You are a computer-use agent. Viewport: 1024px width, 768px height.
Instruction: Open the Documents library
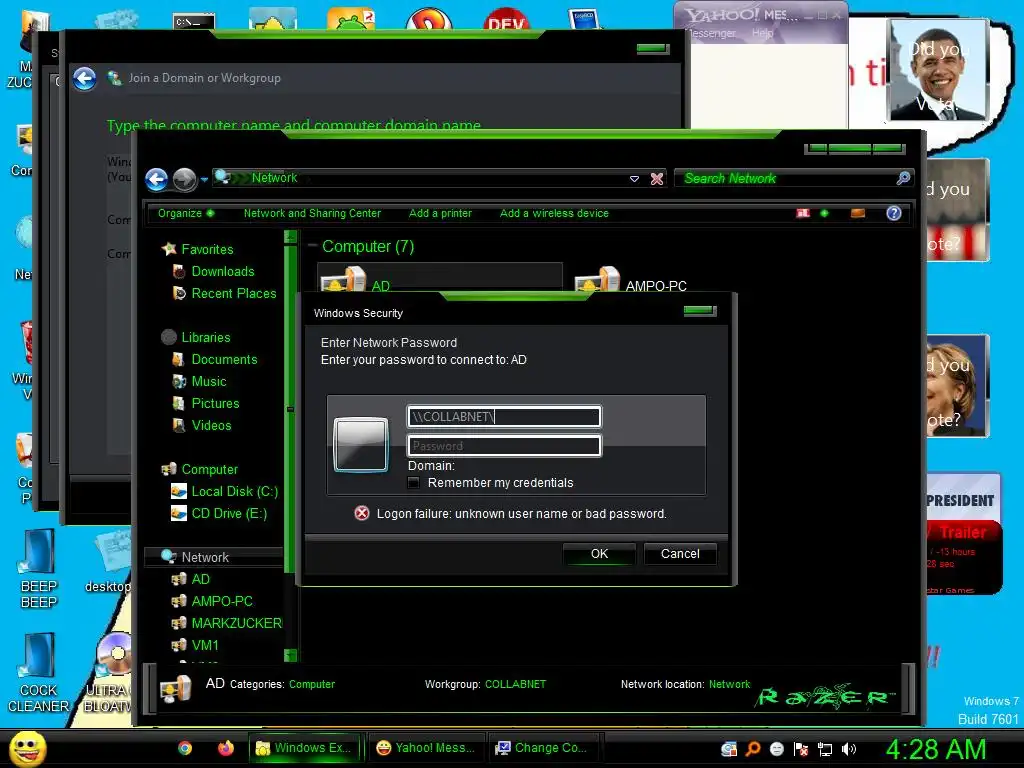(224, 360)
